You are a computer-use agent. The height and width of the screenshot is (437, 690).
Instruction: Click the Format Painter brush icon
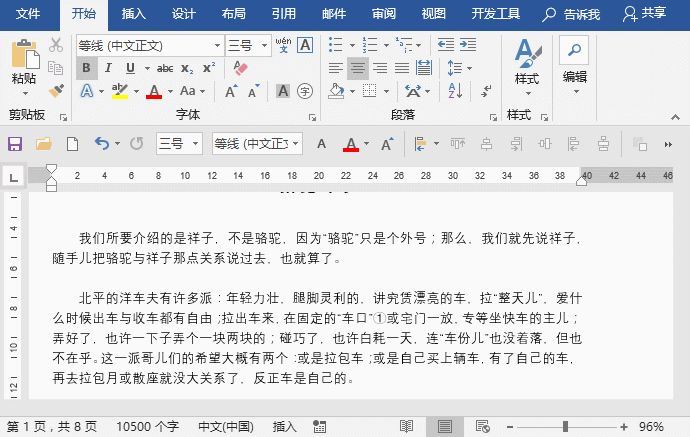56,91
